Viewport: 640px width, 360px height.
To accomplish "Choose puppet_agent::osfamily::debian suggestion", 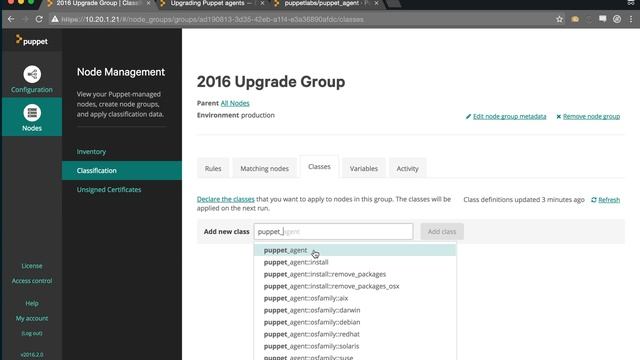I will tap(355, 322).
